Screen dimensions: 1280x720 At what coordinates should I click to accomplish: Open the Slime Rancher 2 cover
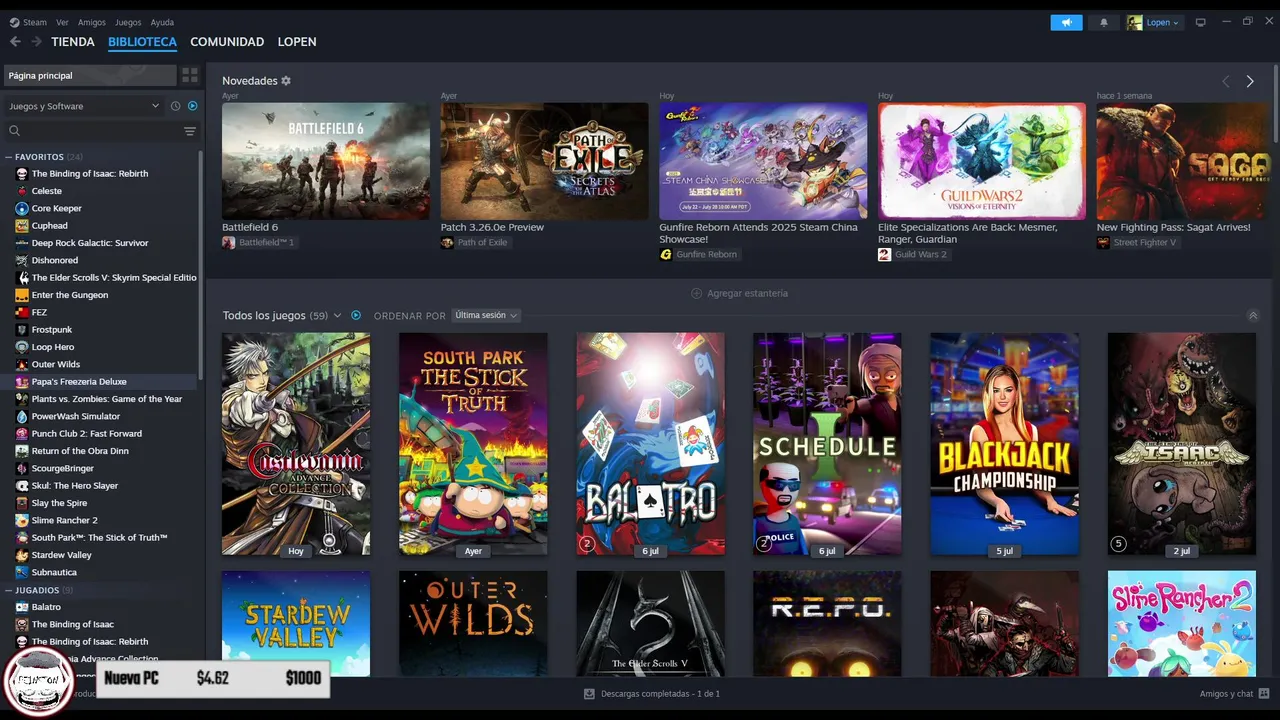[1182, 624]
